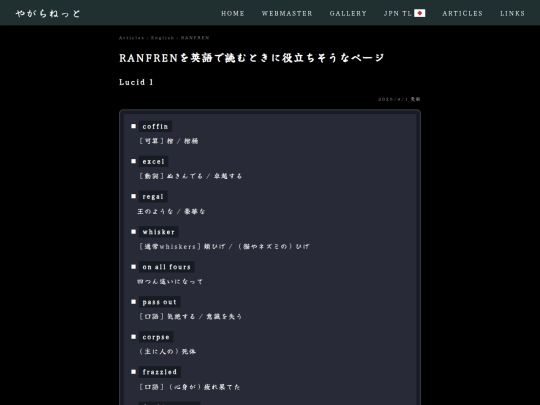540x405 pixels.
Task: Click the 2025/9/1 update date text
Action: (x=399, y=99)
